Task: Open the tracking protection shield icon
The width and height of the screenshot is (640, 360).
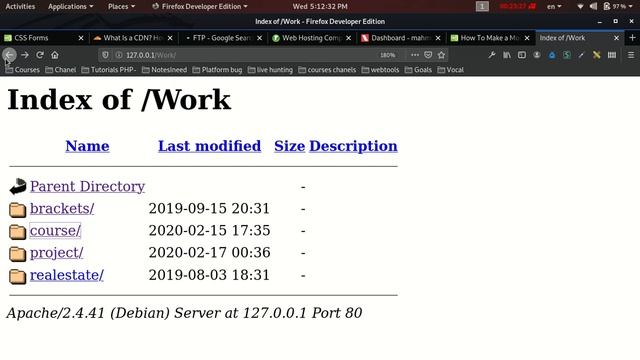Action: click(x=105, y=55)
